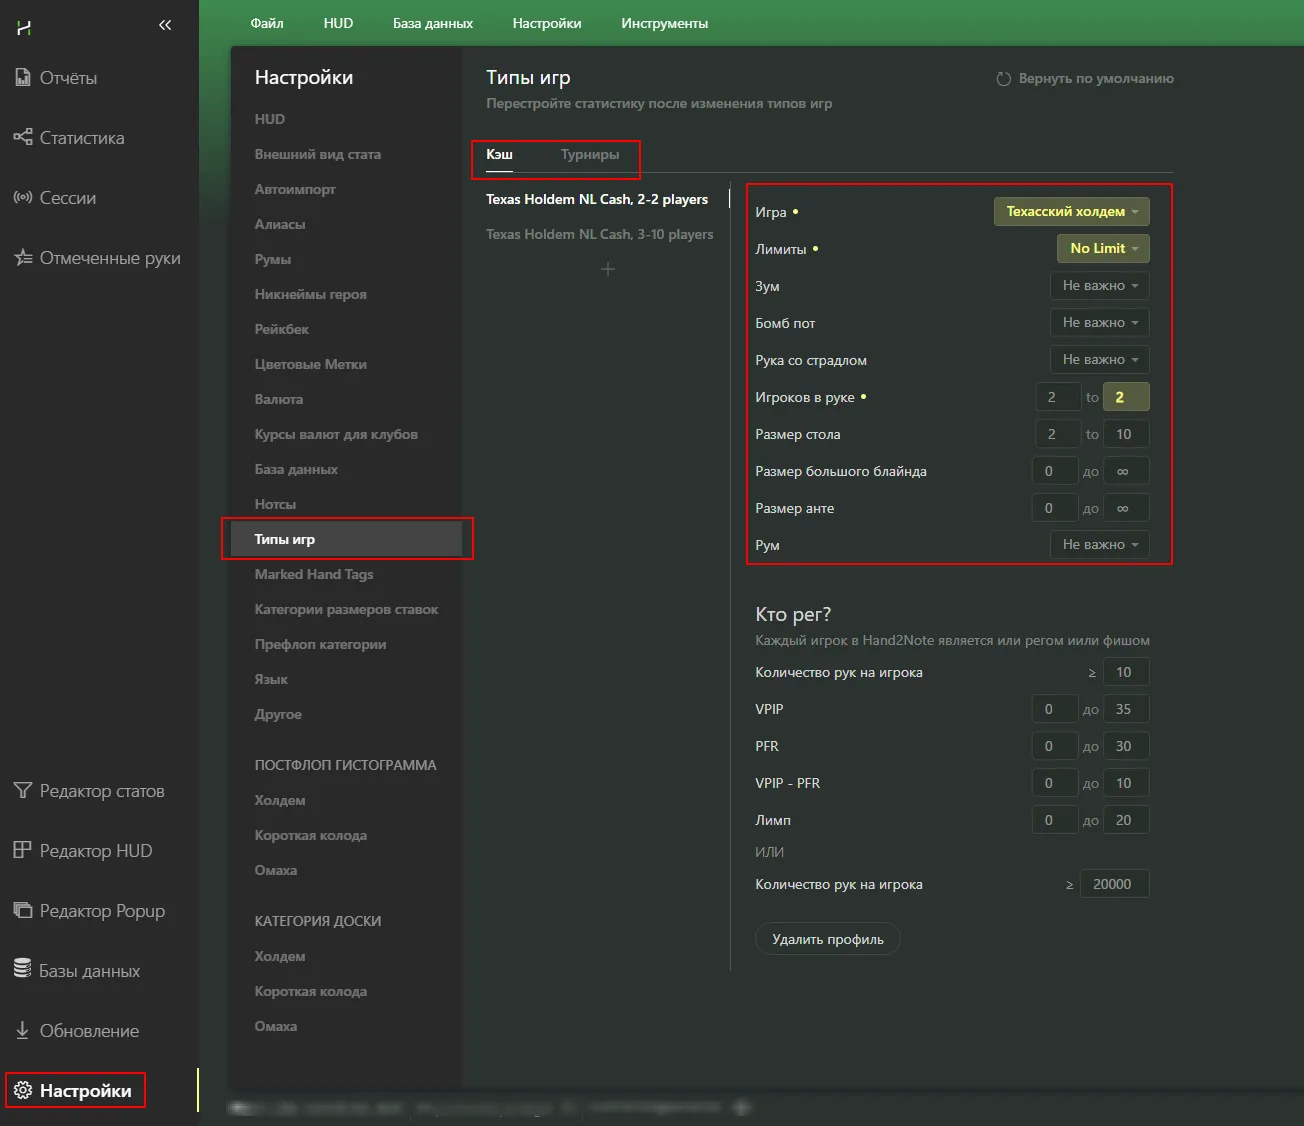Click the VPIP maximum value field

point(1125,709)
